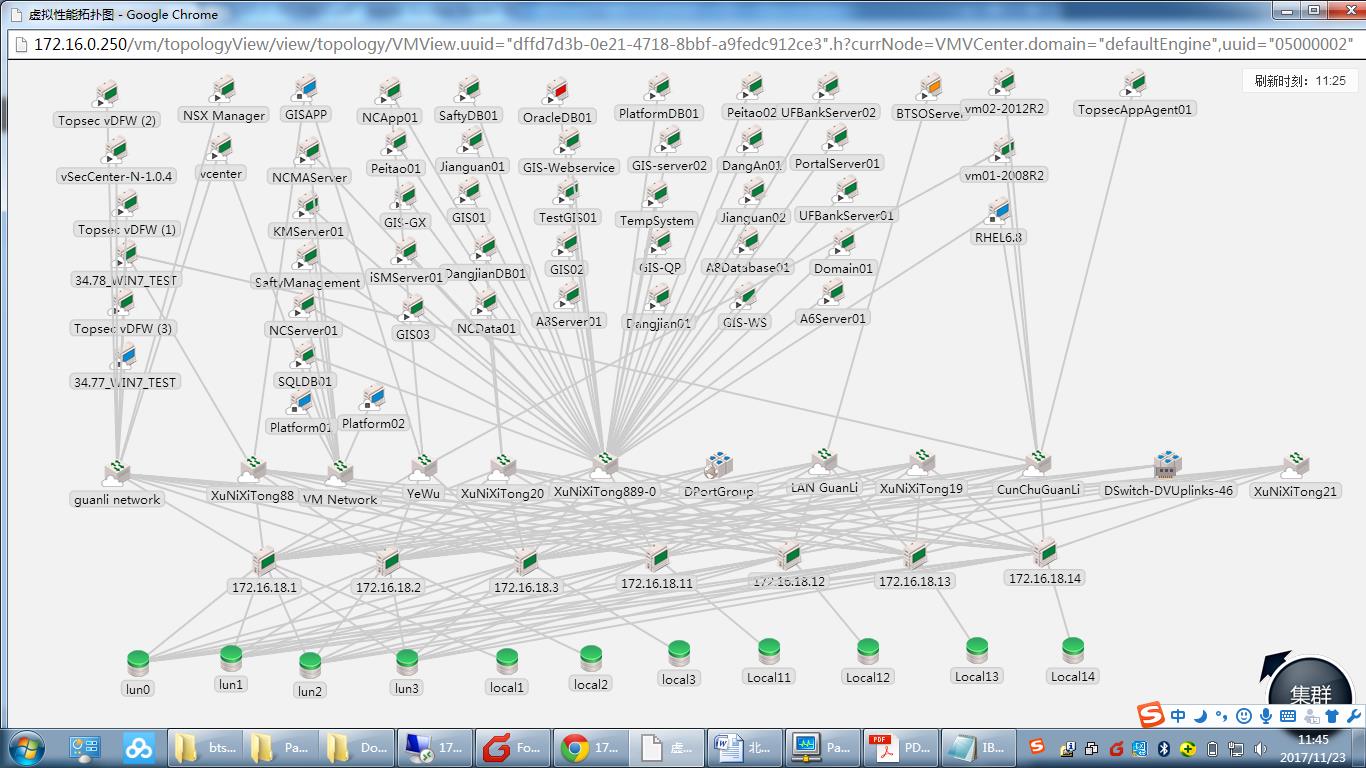Image resolution: width=1366 pixels, height=768 pixels.
Task: Click the NSX Manager node label
Action: pyautogui.click(x=224, y=116)
